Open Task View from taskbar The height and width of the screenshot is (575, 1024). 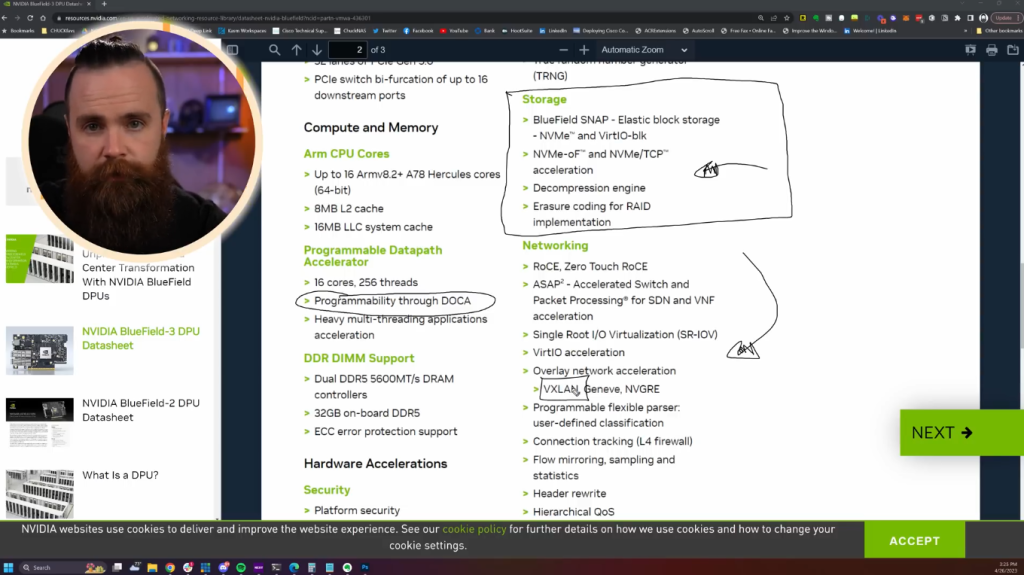(x=117, y=567)
